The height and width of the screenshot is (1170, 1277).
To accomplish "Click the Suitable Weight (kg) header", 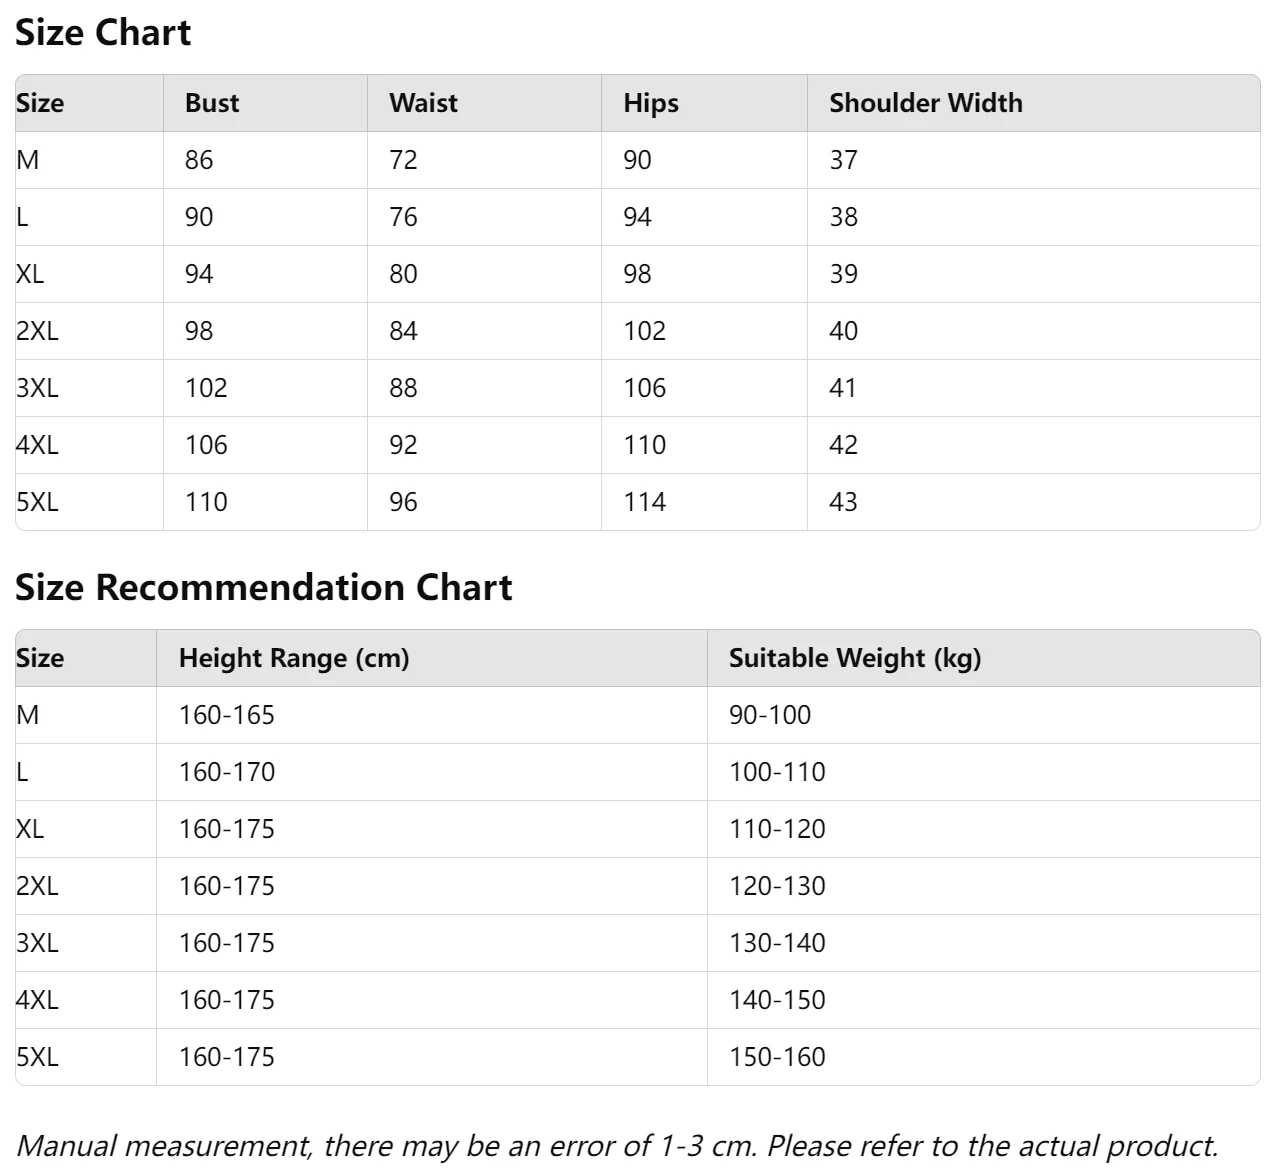I will [854, 658].
